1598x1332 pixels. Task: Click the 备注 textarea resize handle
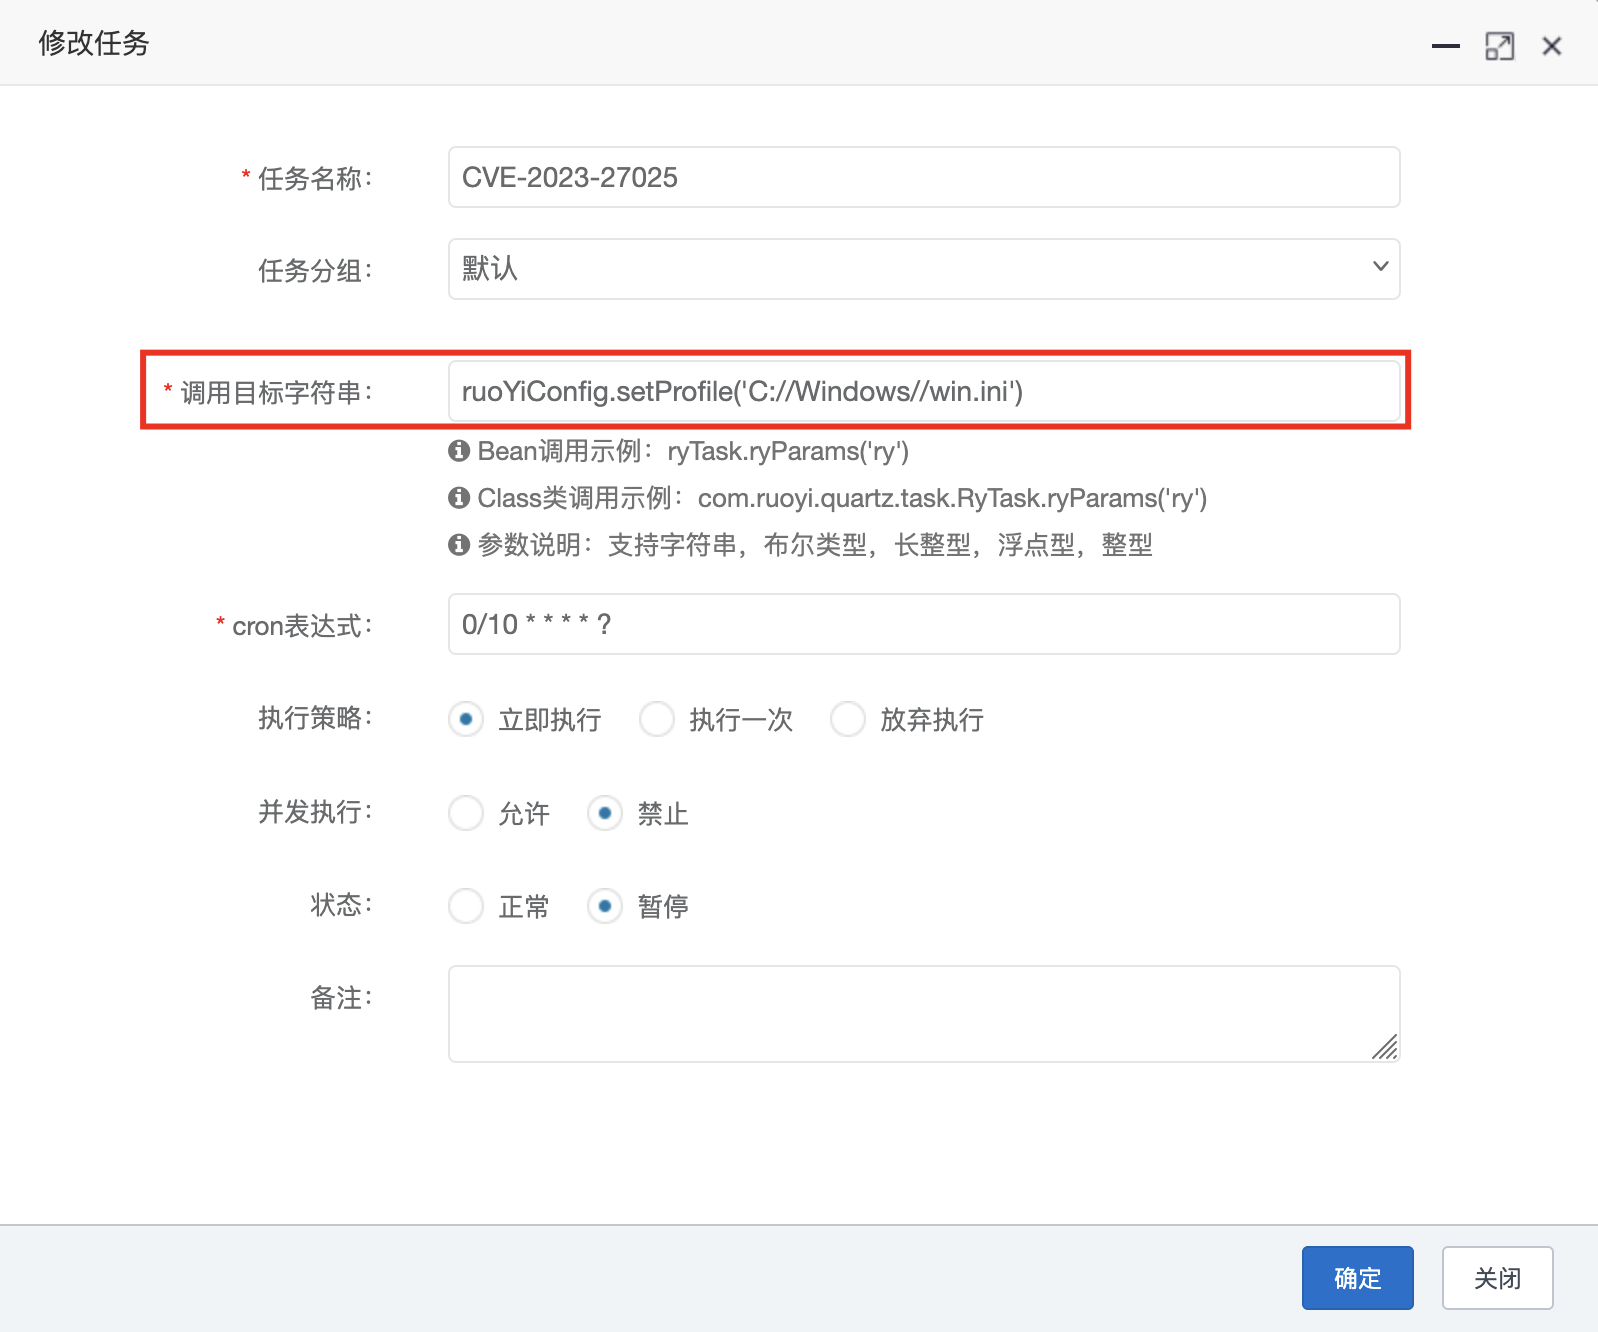[1385, 1047]
